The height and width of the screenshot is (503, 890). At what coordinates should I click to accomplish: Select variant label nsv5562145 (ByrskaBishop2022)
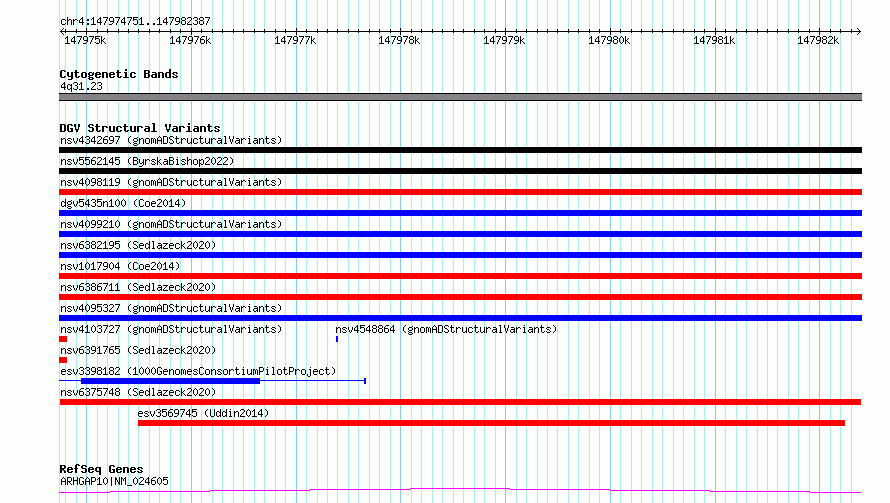[147, 161]
